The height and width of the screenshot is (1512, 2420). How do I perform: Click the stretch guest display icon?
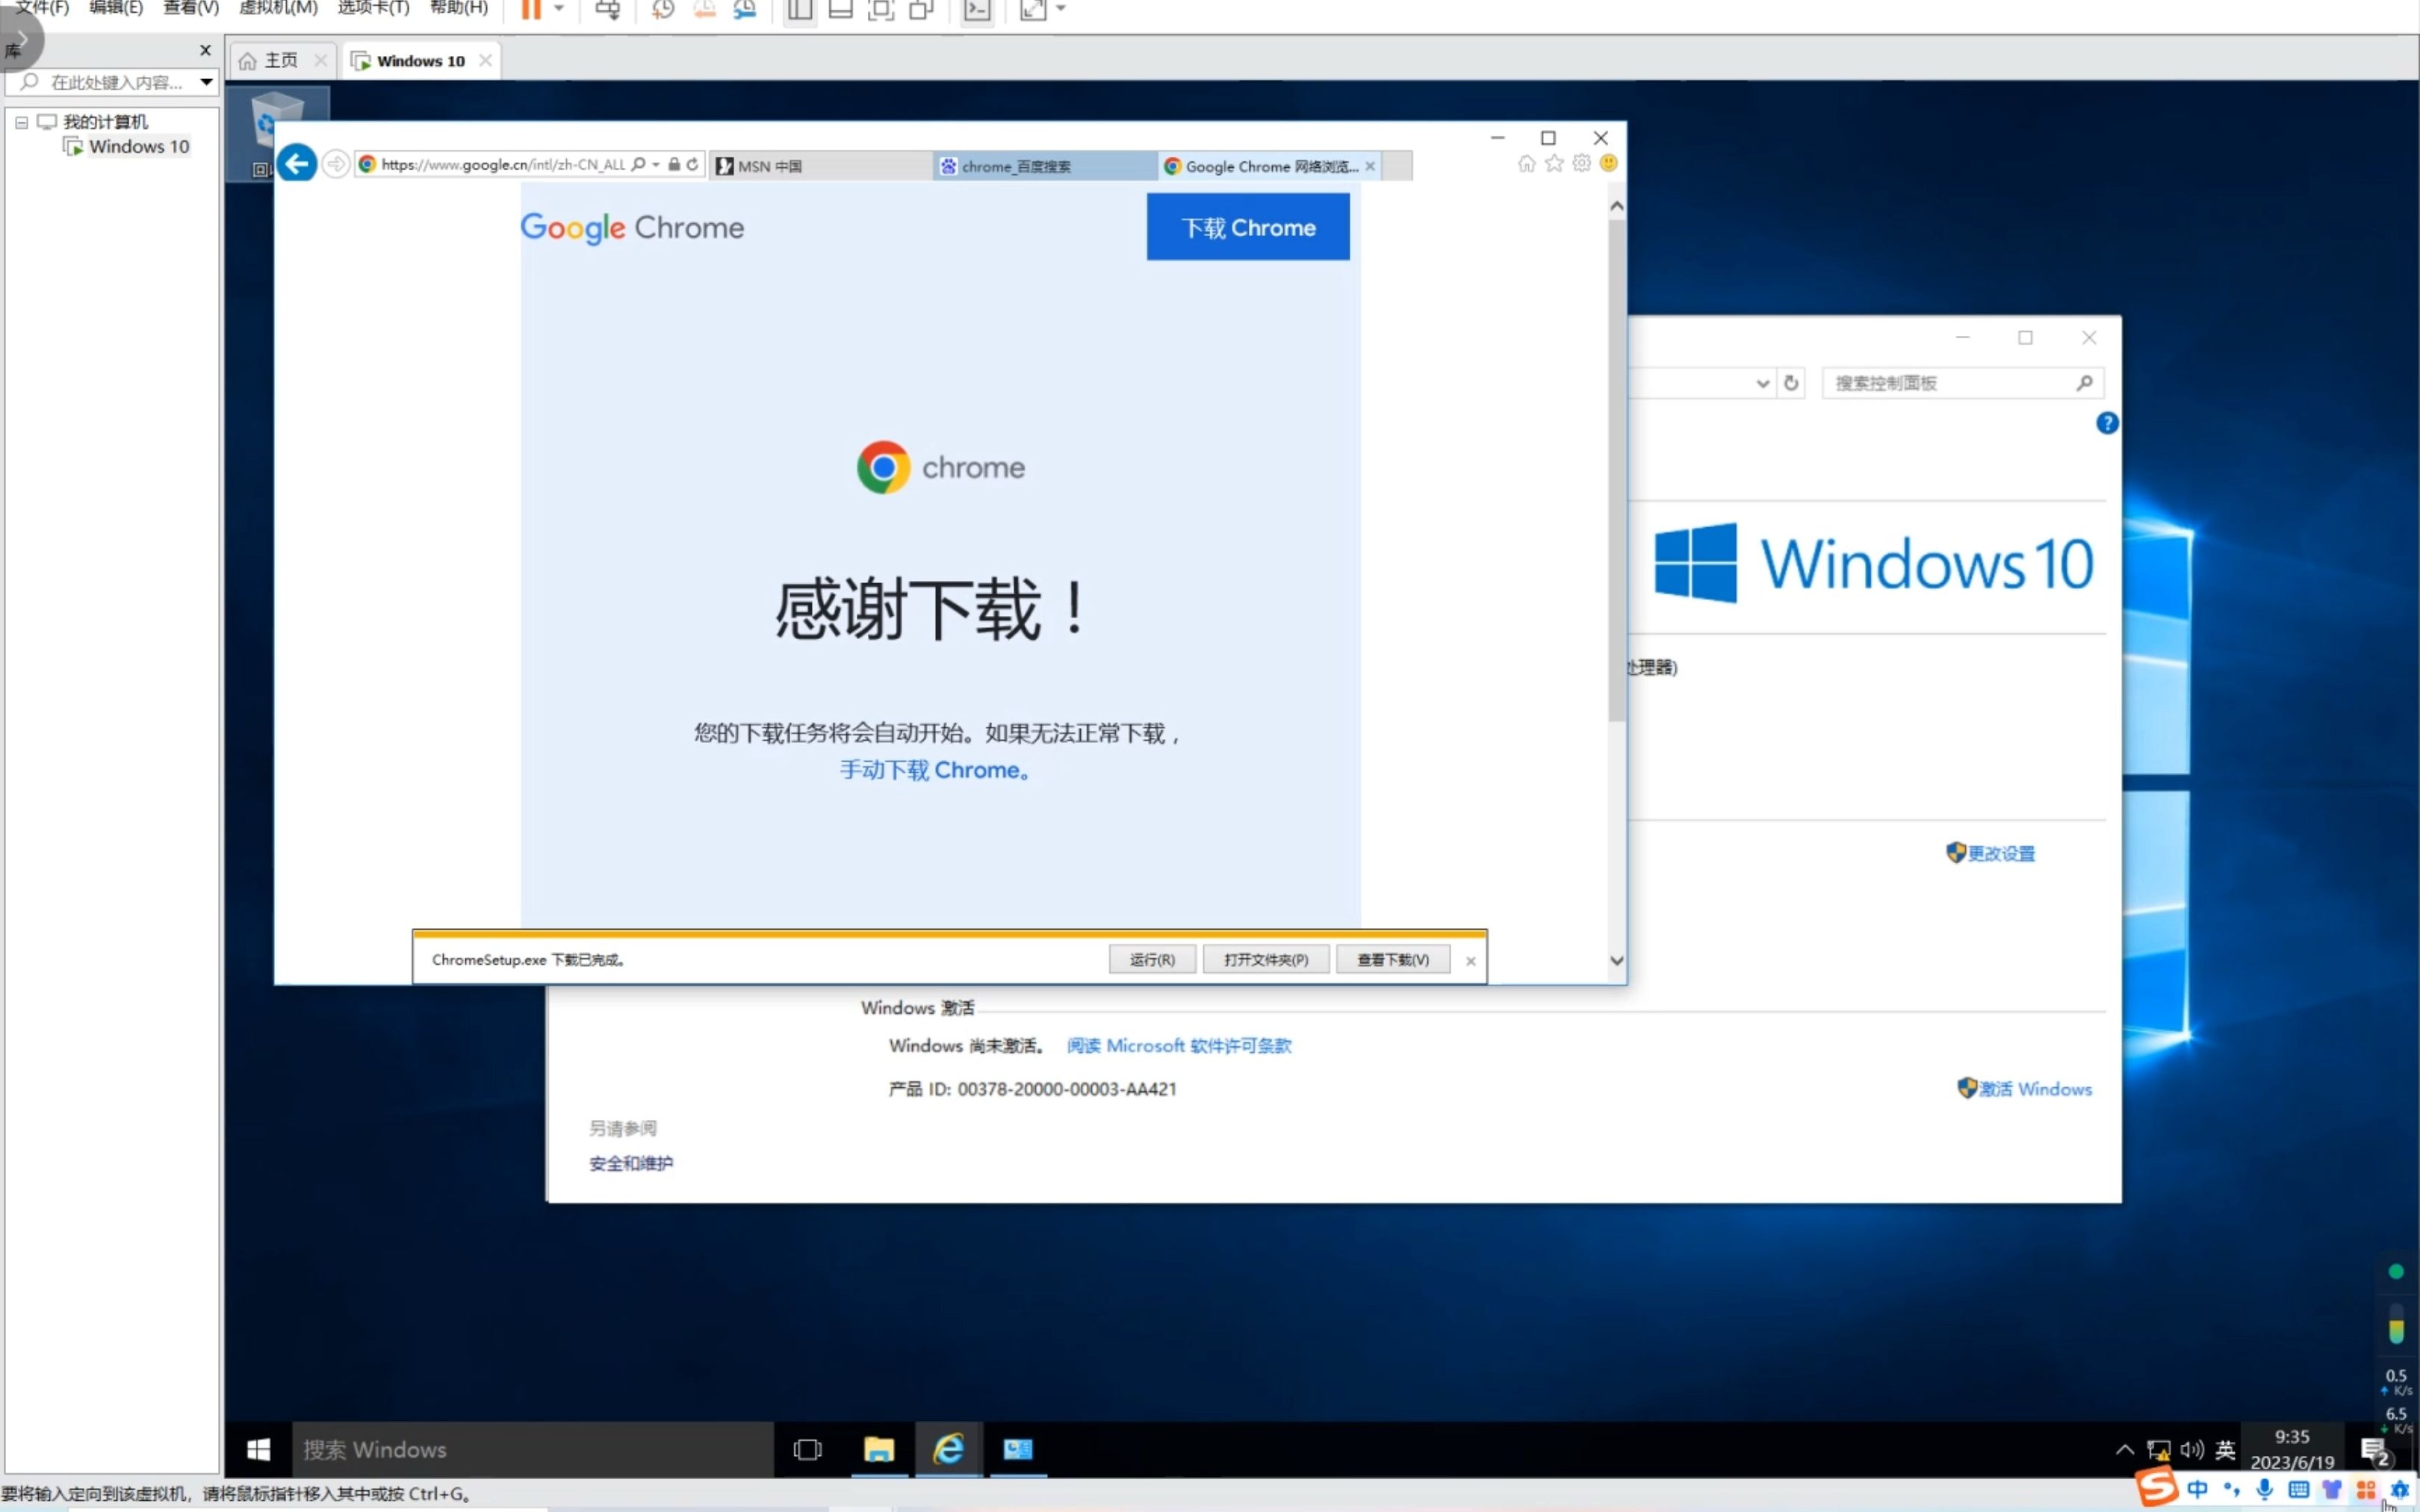coord(1032,10)
